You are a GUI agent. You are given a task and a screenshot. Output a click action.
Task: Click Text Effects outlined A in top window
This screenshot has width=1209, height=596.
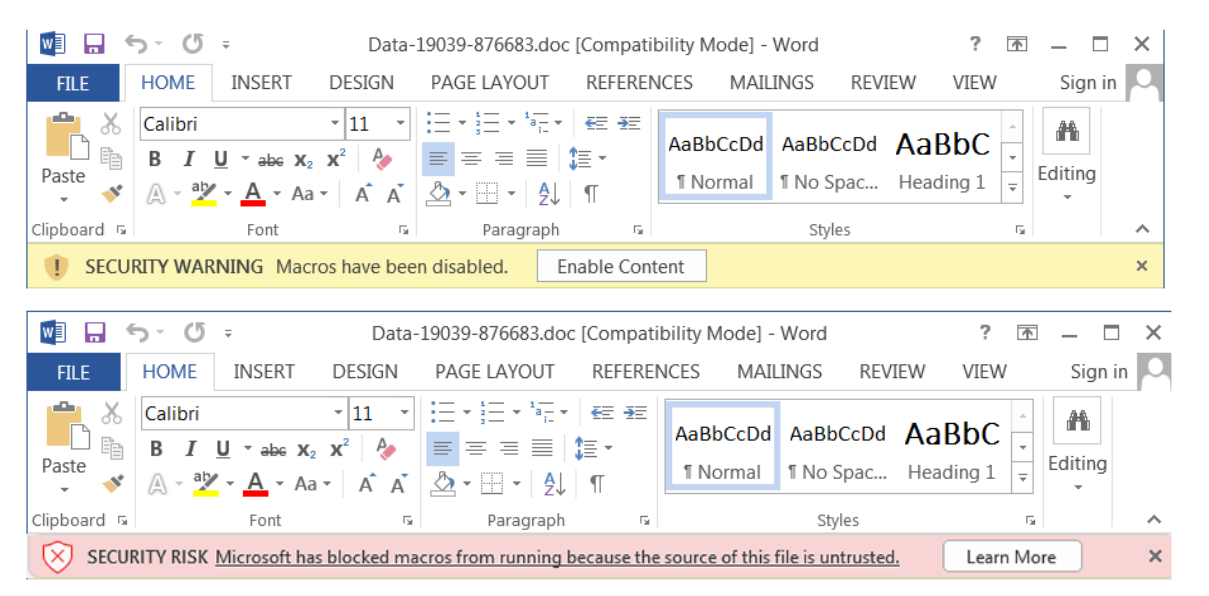click(156, 194)
